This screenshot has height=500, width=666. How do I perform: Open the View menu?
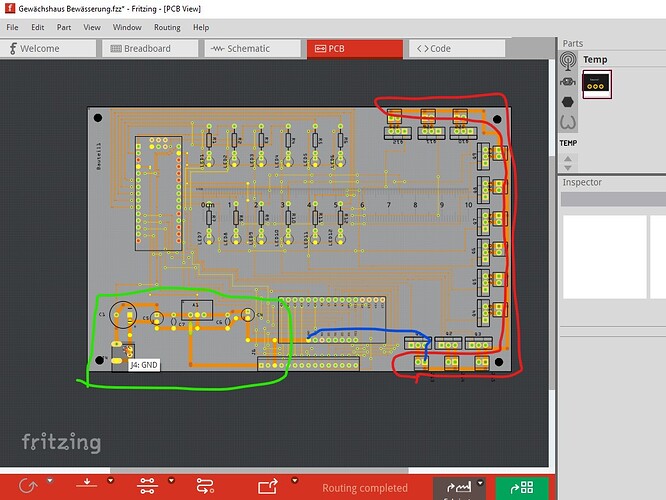pyautogui.click(x=92, y=27)
